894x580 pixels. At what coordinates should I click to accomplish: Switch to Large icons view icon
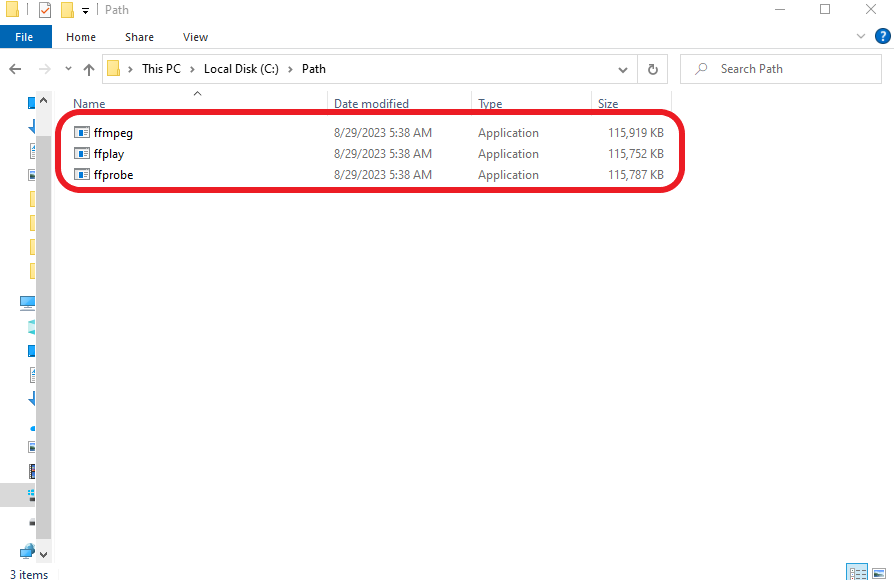click(879, 573)
